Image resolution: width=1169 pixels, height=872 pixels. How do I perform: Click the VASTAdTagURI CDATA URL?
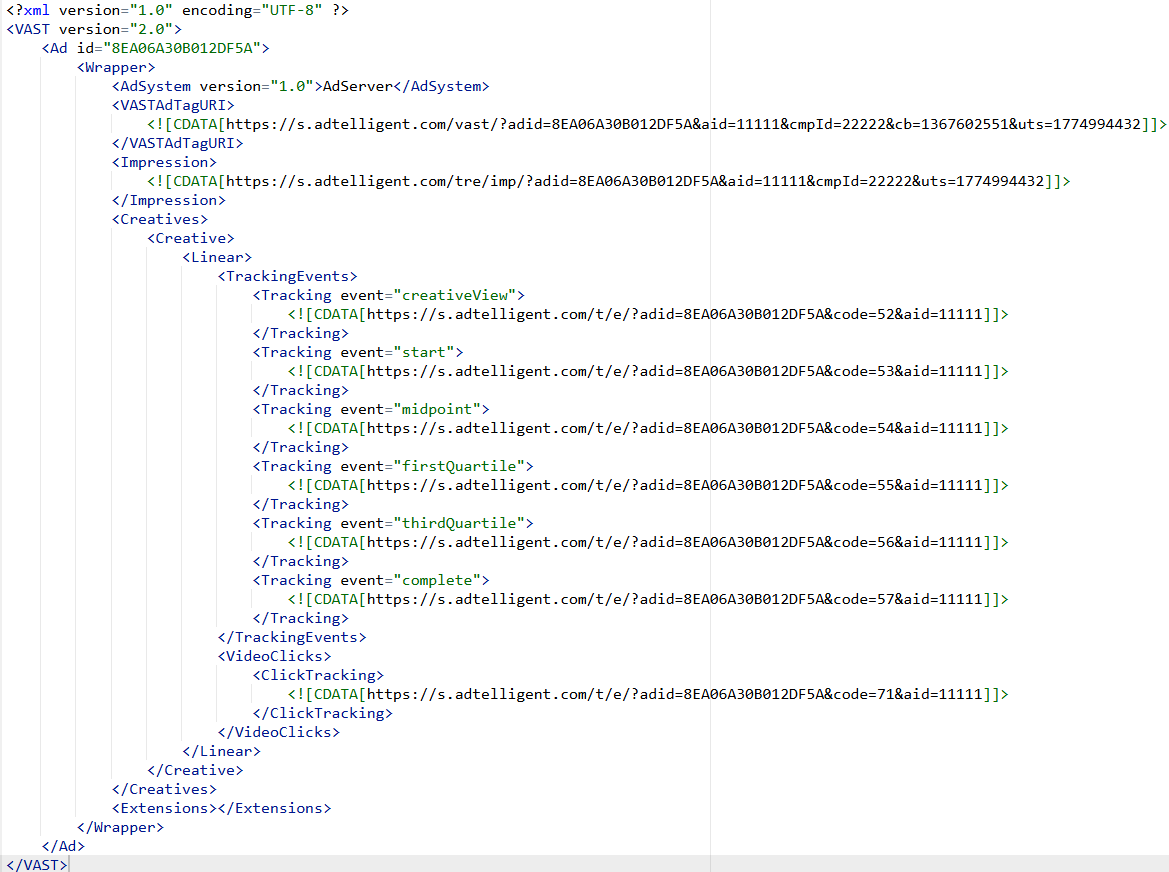point(688,124)
